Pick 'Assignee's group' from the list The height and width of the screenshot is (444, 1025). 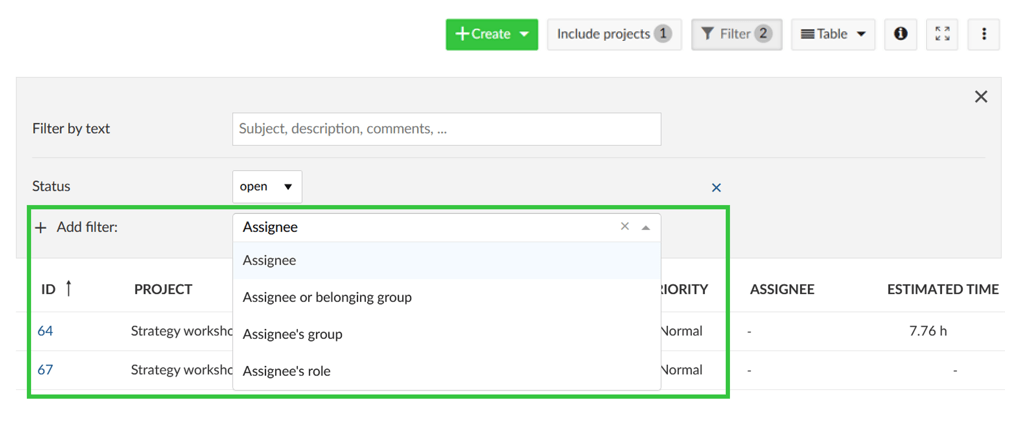[x=293, y=334]
